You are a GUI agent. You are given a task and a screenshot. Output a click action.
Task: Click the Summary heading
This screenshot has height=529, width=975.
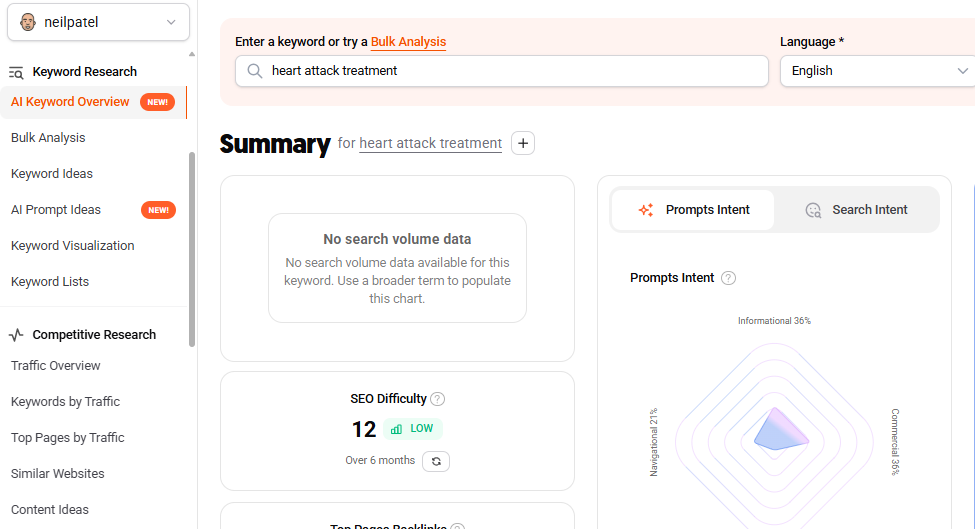click(x=275, y=144)
